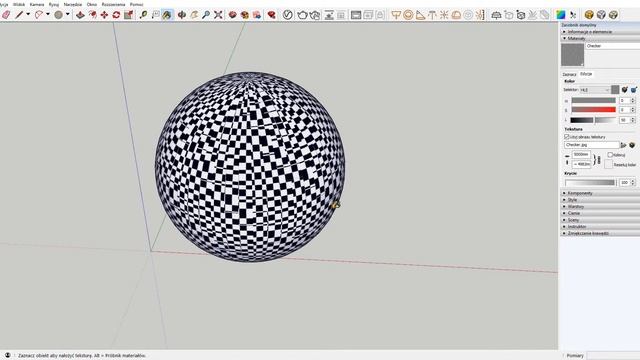Expand the Warstwy panel

(600, 207)
